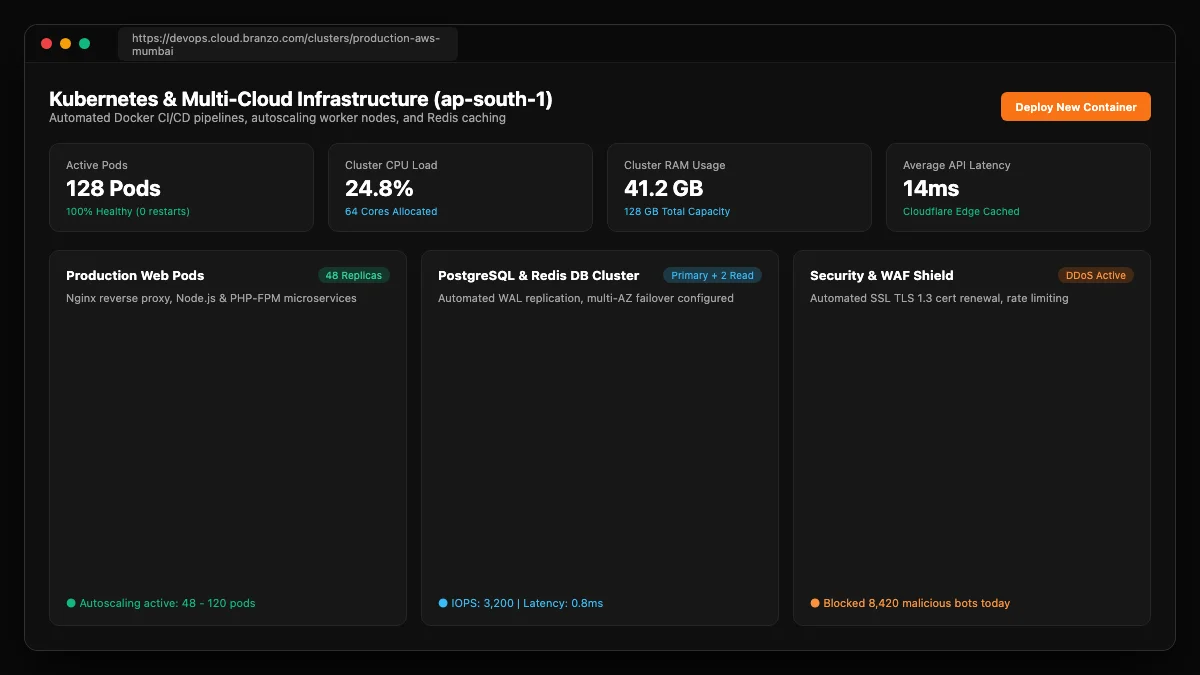Select the 48 Replicas badge
The width and height of the screenshot is (1200, 675).
354,275
